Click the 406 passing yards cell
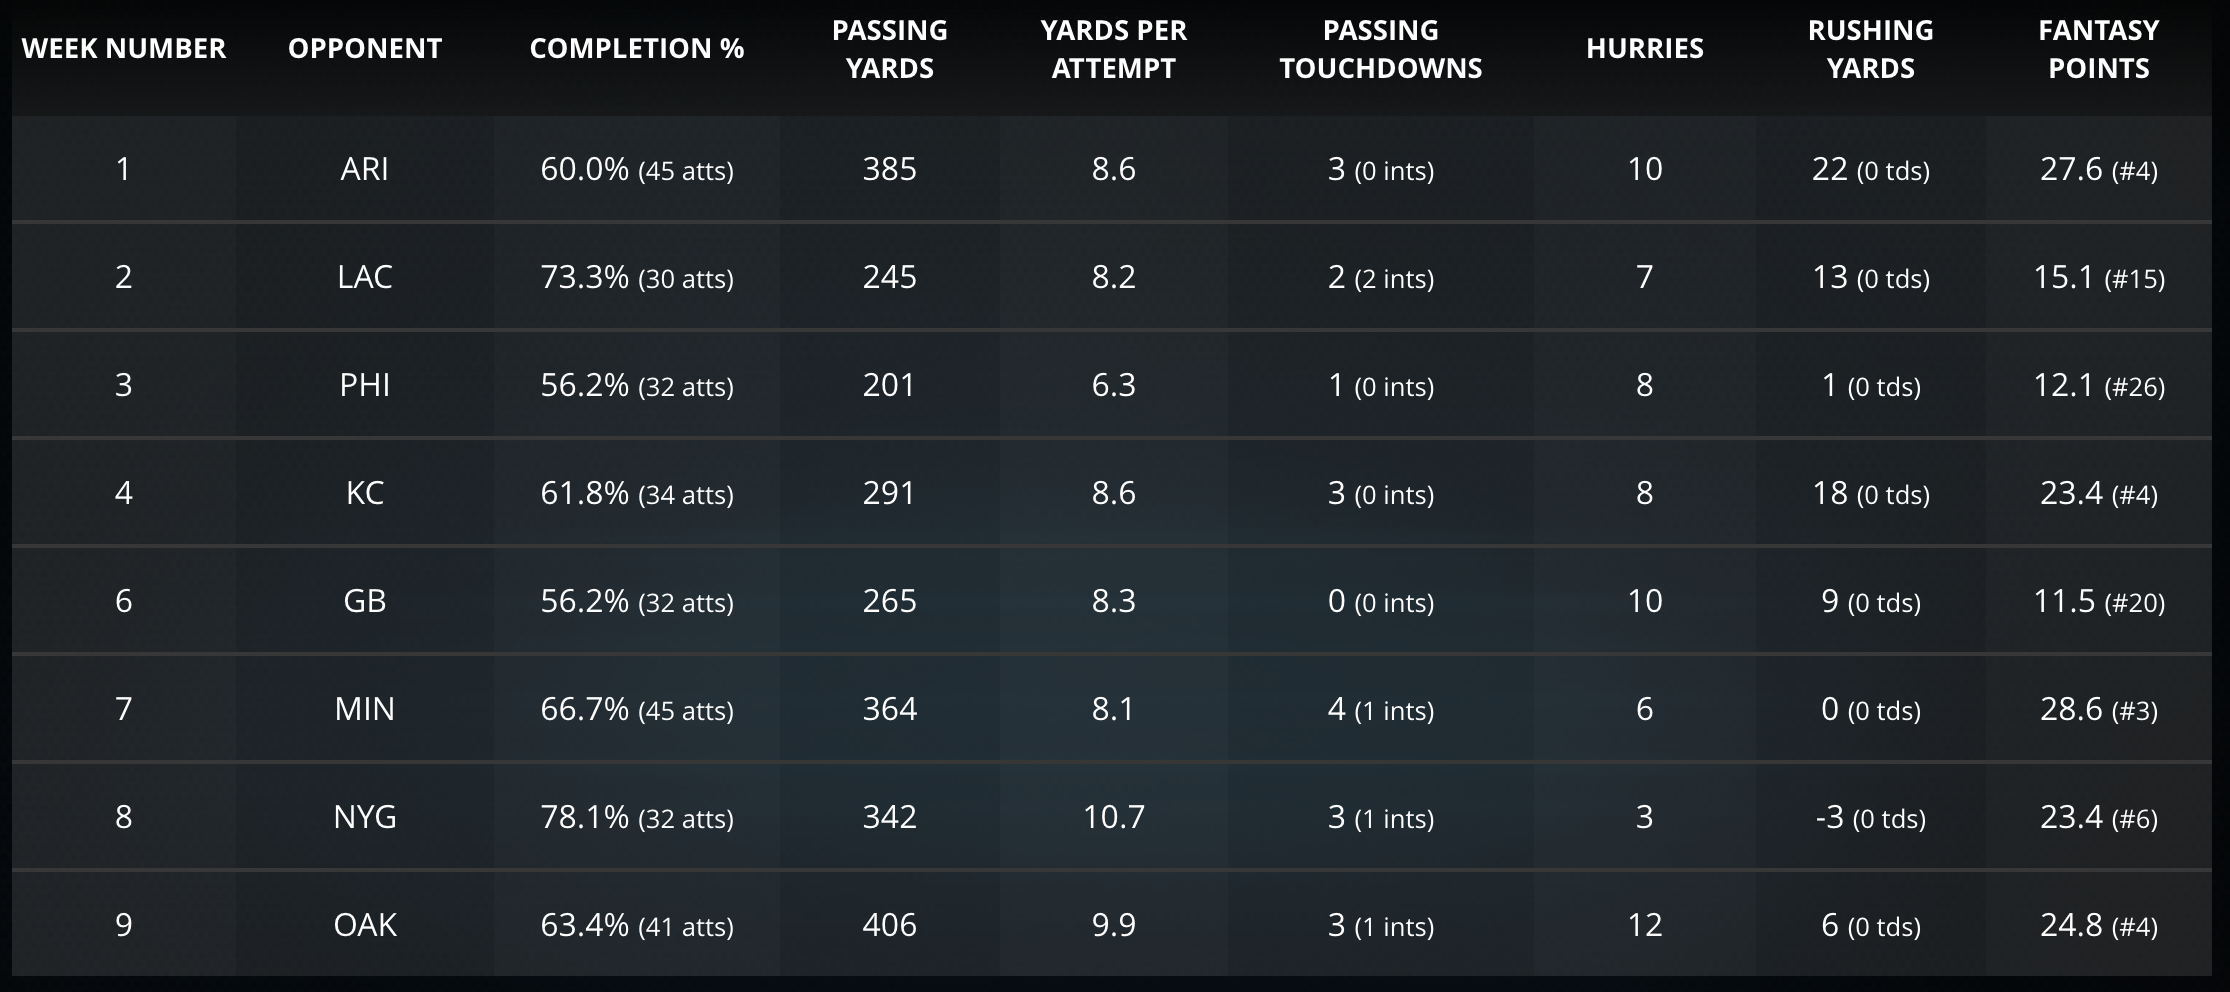2230x992 pixels. point(889,925)
